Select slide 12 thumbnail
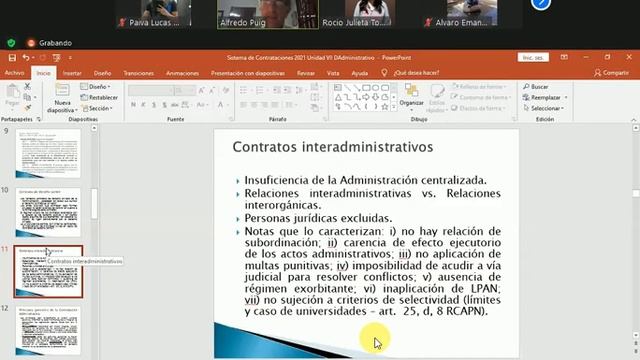The image size is (640, 360). click(48, 330)
